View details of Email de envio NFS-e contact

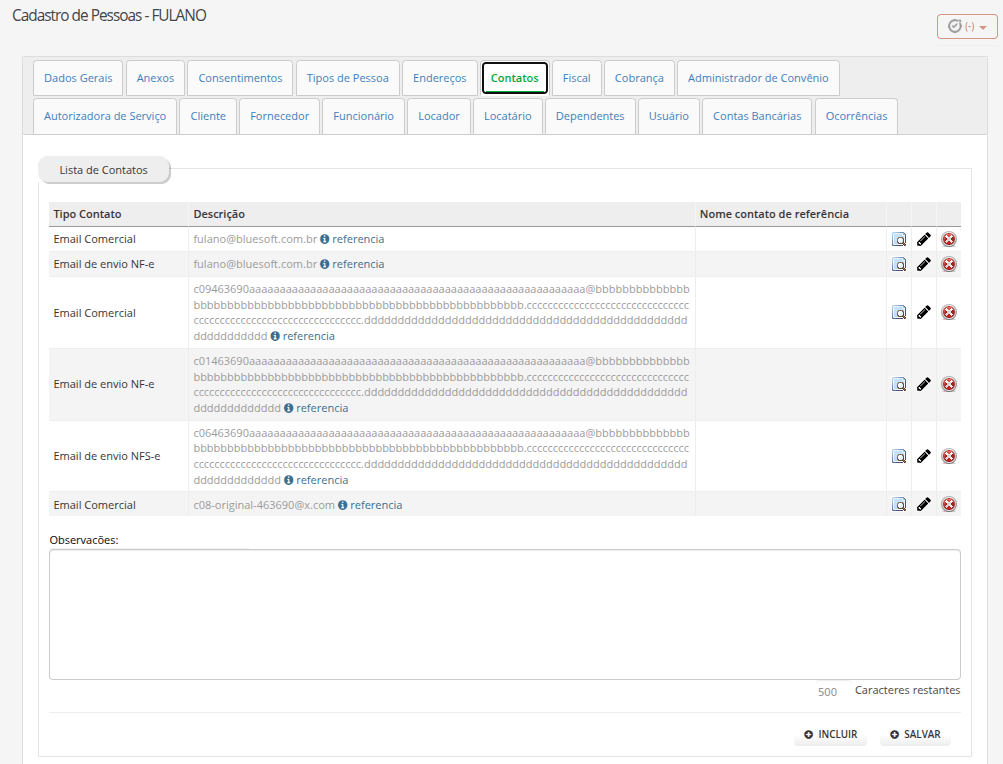899,456
